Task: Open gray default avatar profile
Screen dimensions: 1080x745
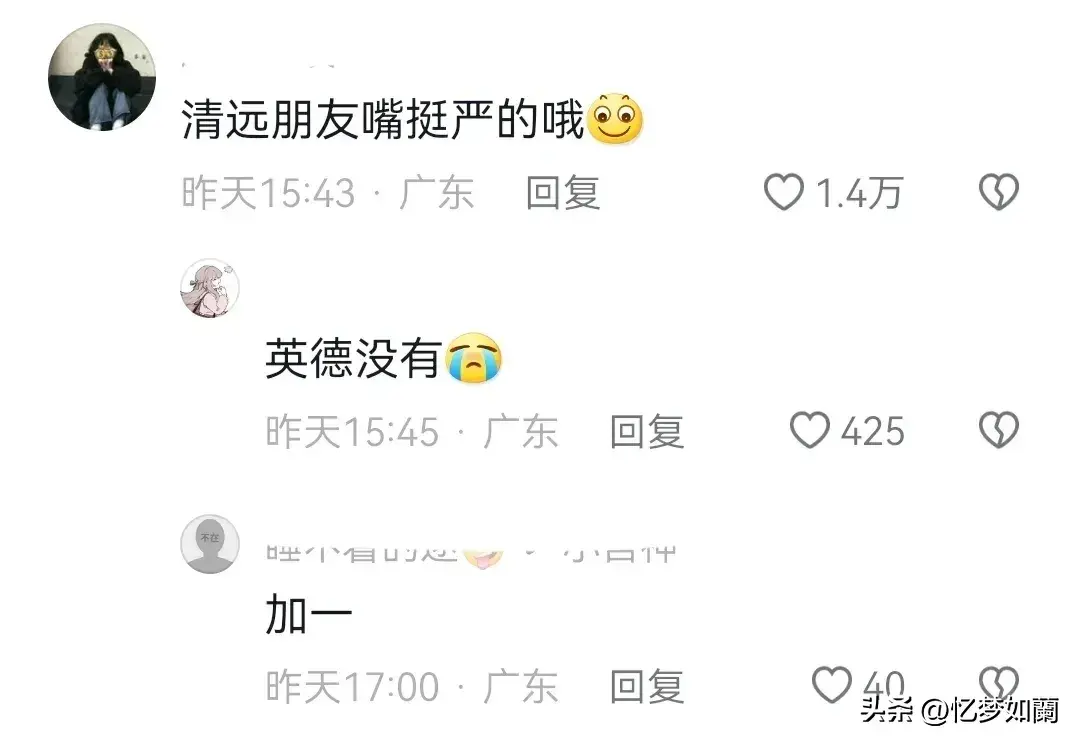Action: coord(209,544)
